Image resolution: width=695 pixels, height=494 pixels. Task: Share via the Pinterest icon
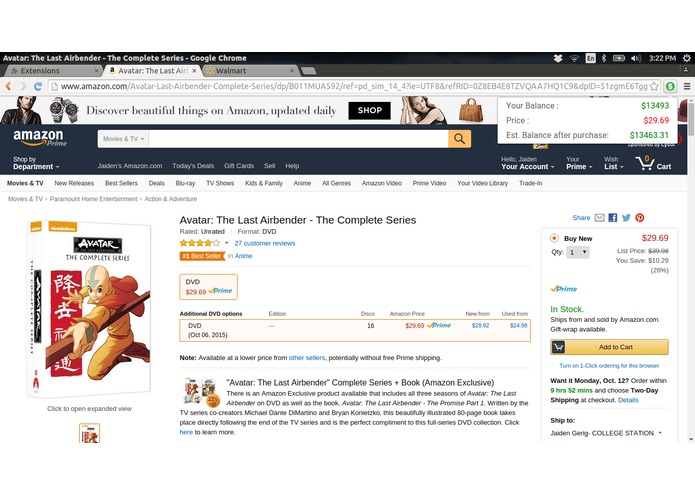coord(640,218)
